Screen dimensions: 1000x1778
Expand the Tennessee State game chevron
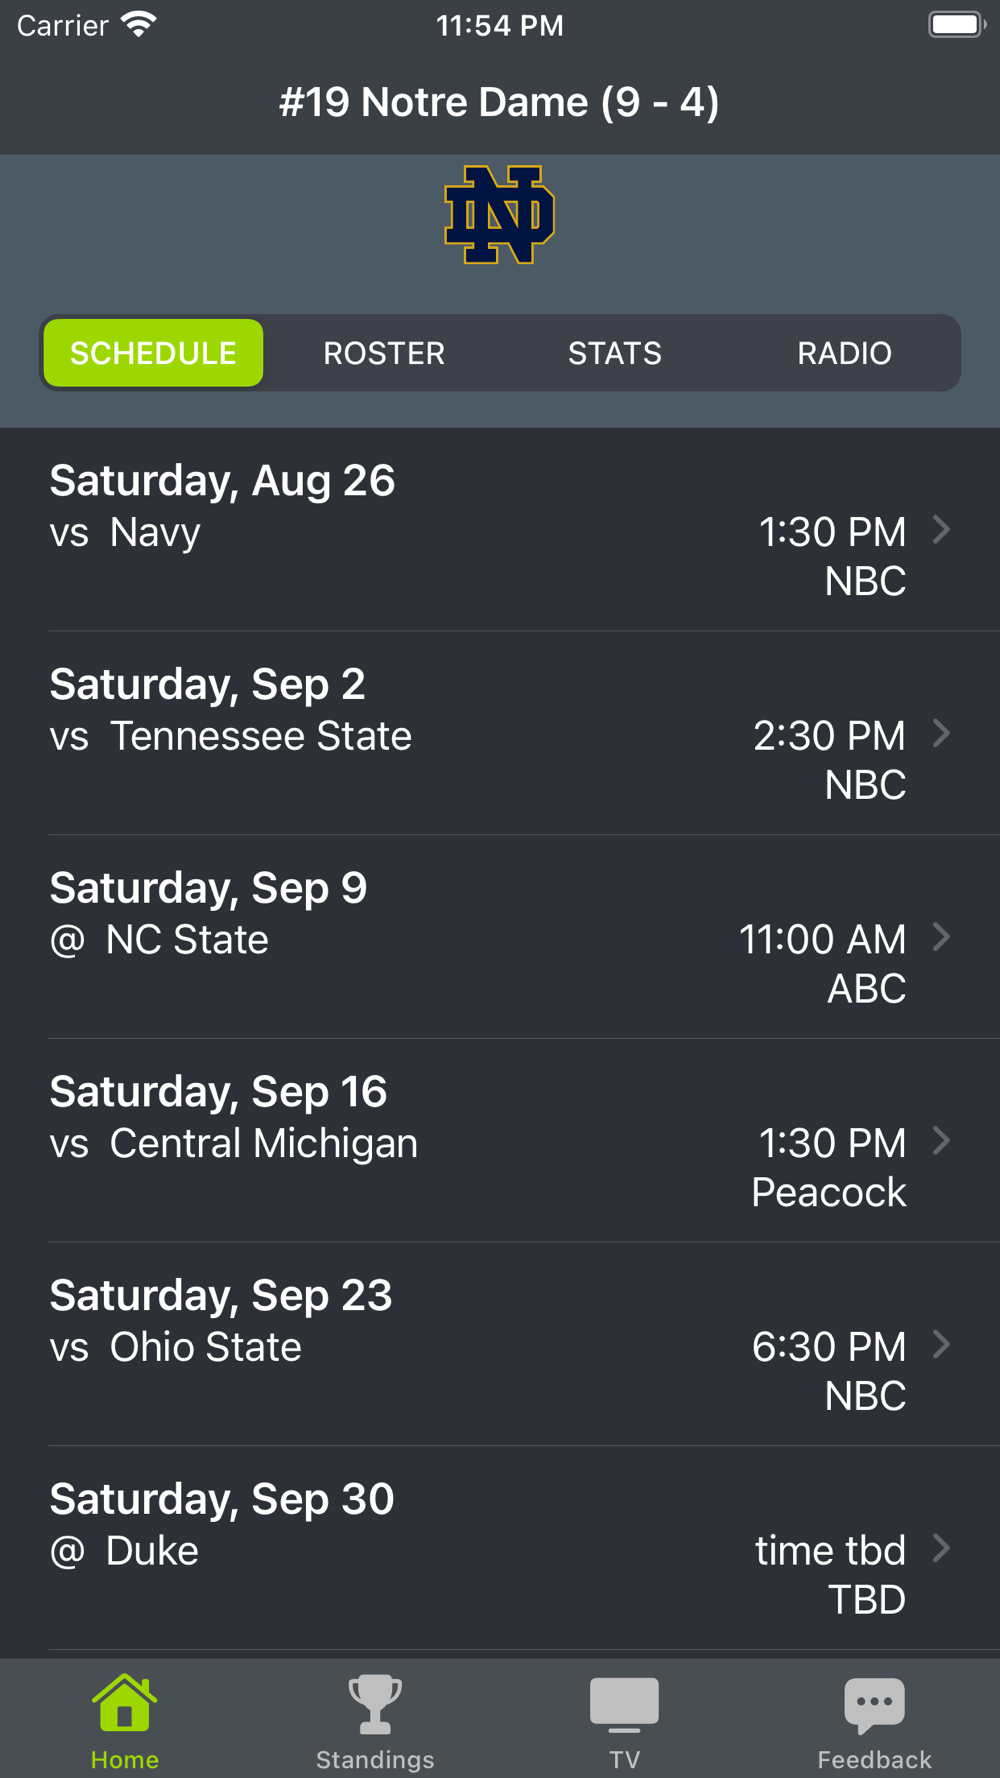tap(941, 734)
